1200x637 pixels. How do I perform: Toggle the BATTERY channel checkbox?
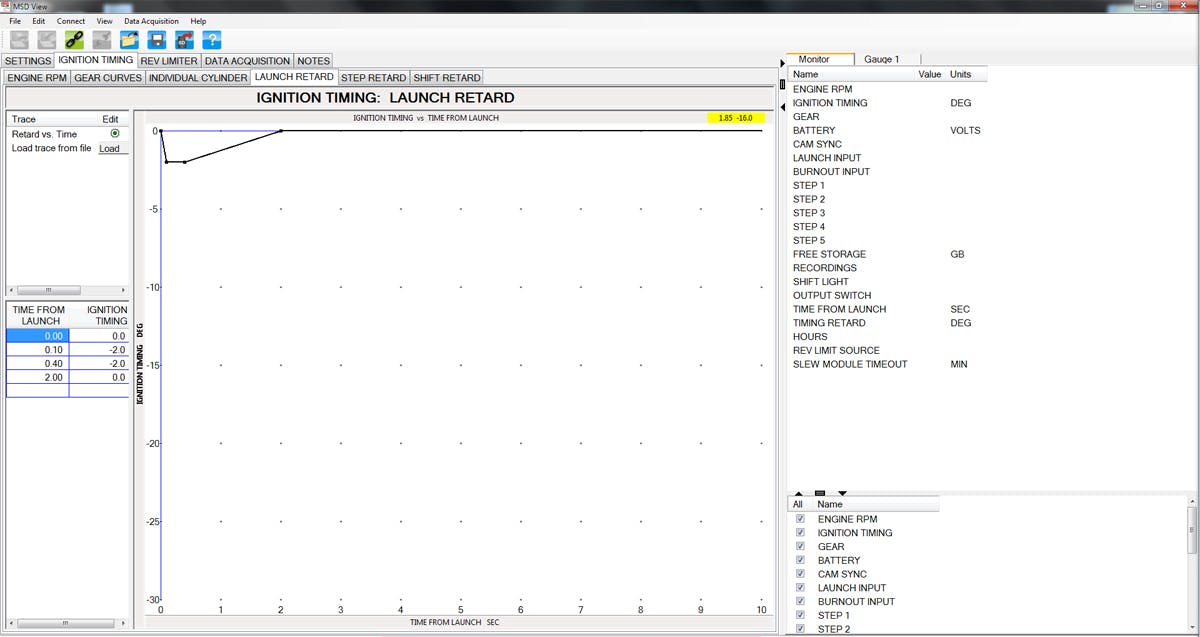point(800,560)
